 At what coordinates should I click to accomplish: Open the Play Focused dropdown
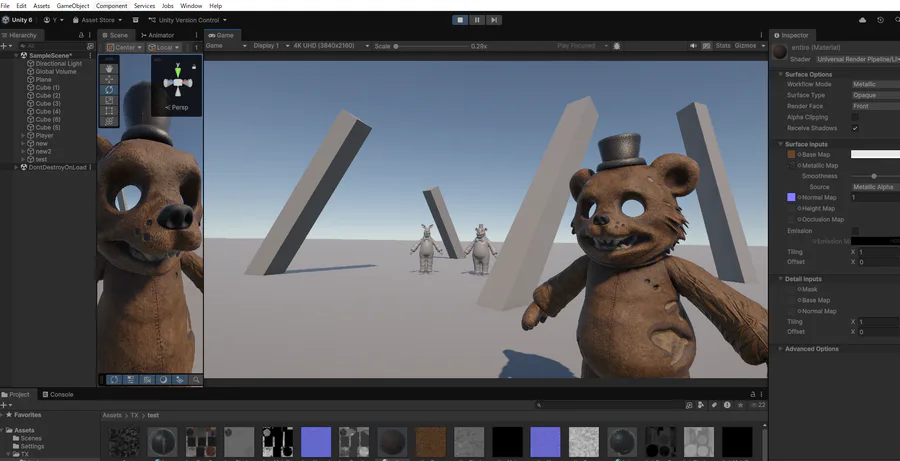[582, 46]
